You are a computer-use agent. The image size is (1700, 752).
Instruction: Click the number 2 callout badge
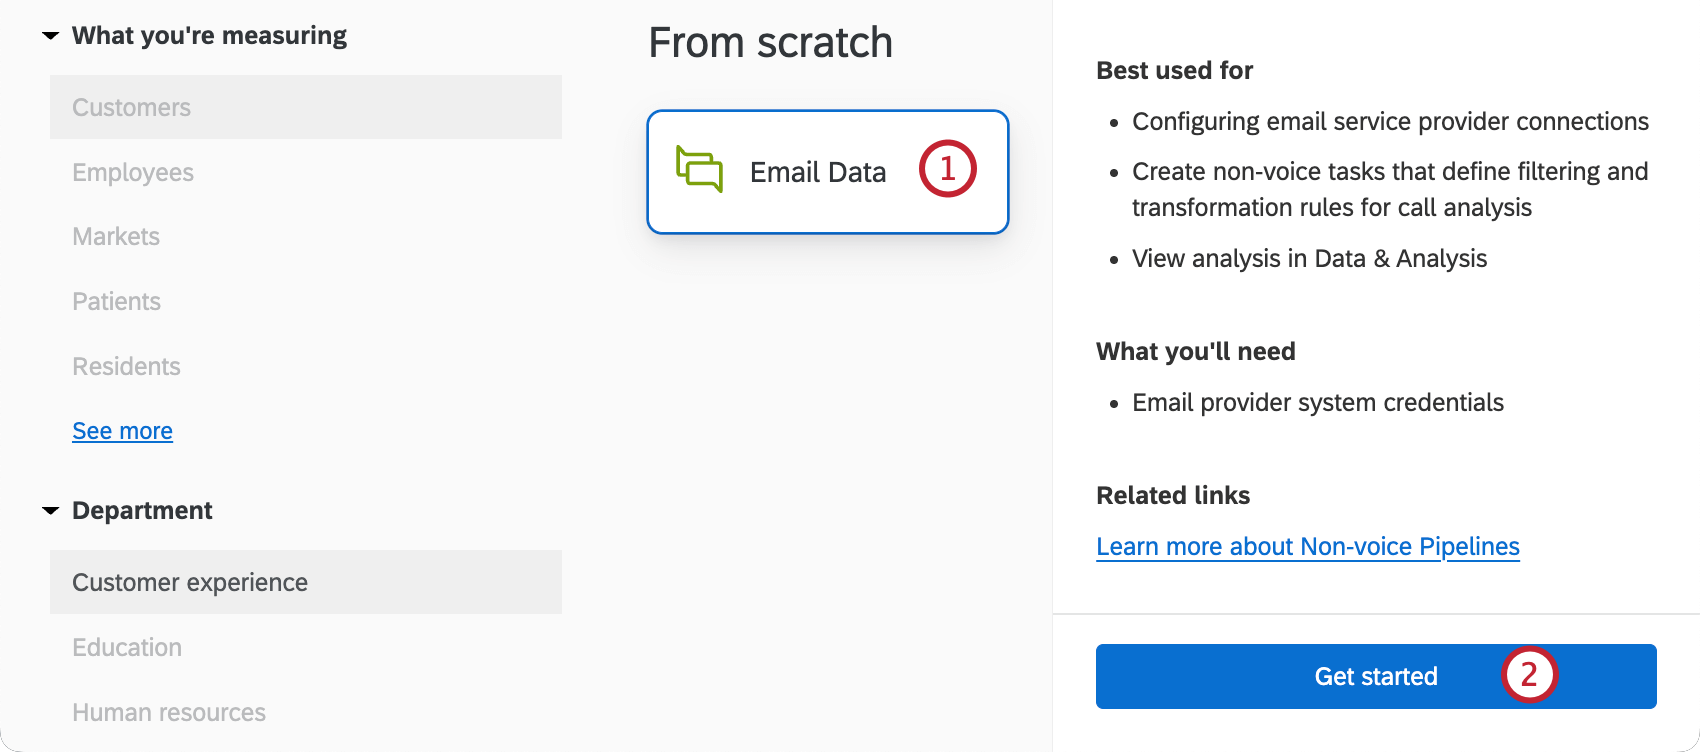[x=1529, y=676]
